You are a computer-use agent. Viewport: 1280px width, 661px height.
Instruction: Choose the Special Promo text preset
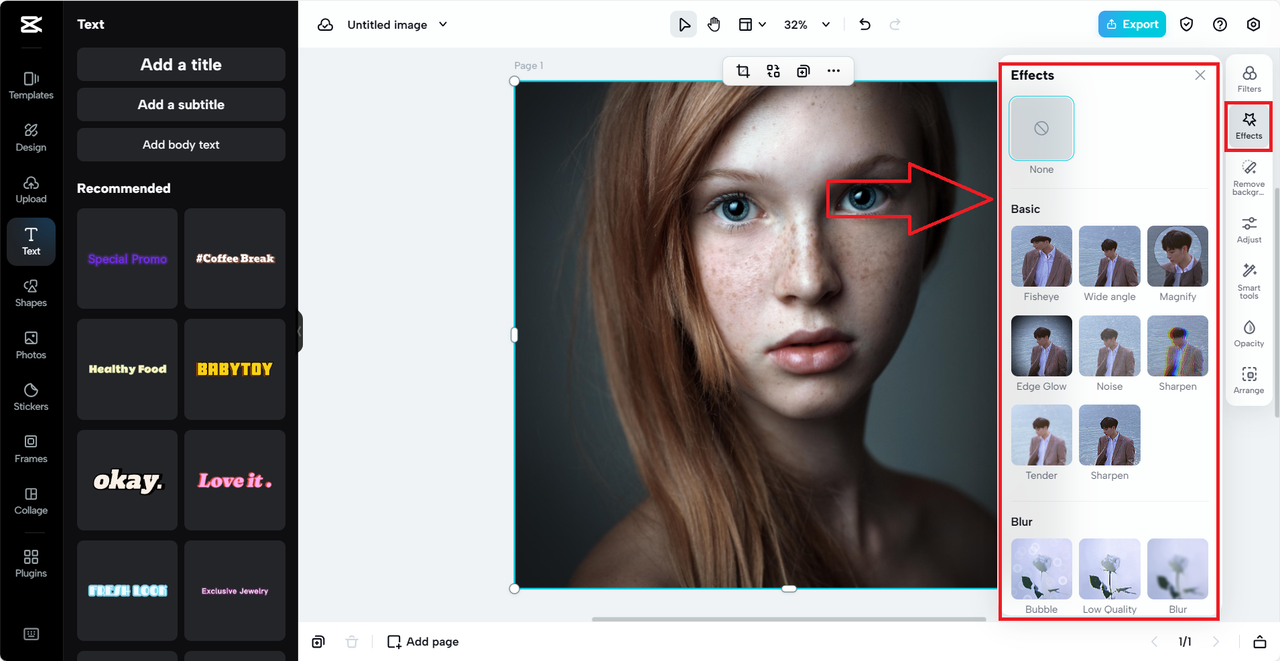(x=127, y=258)
